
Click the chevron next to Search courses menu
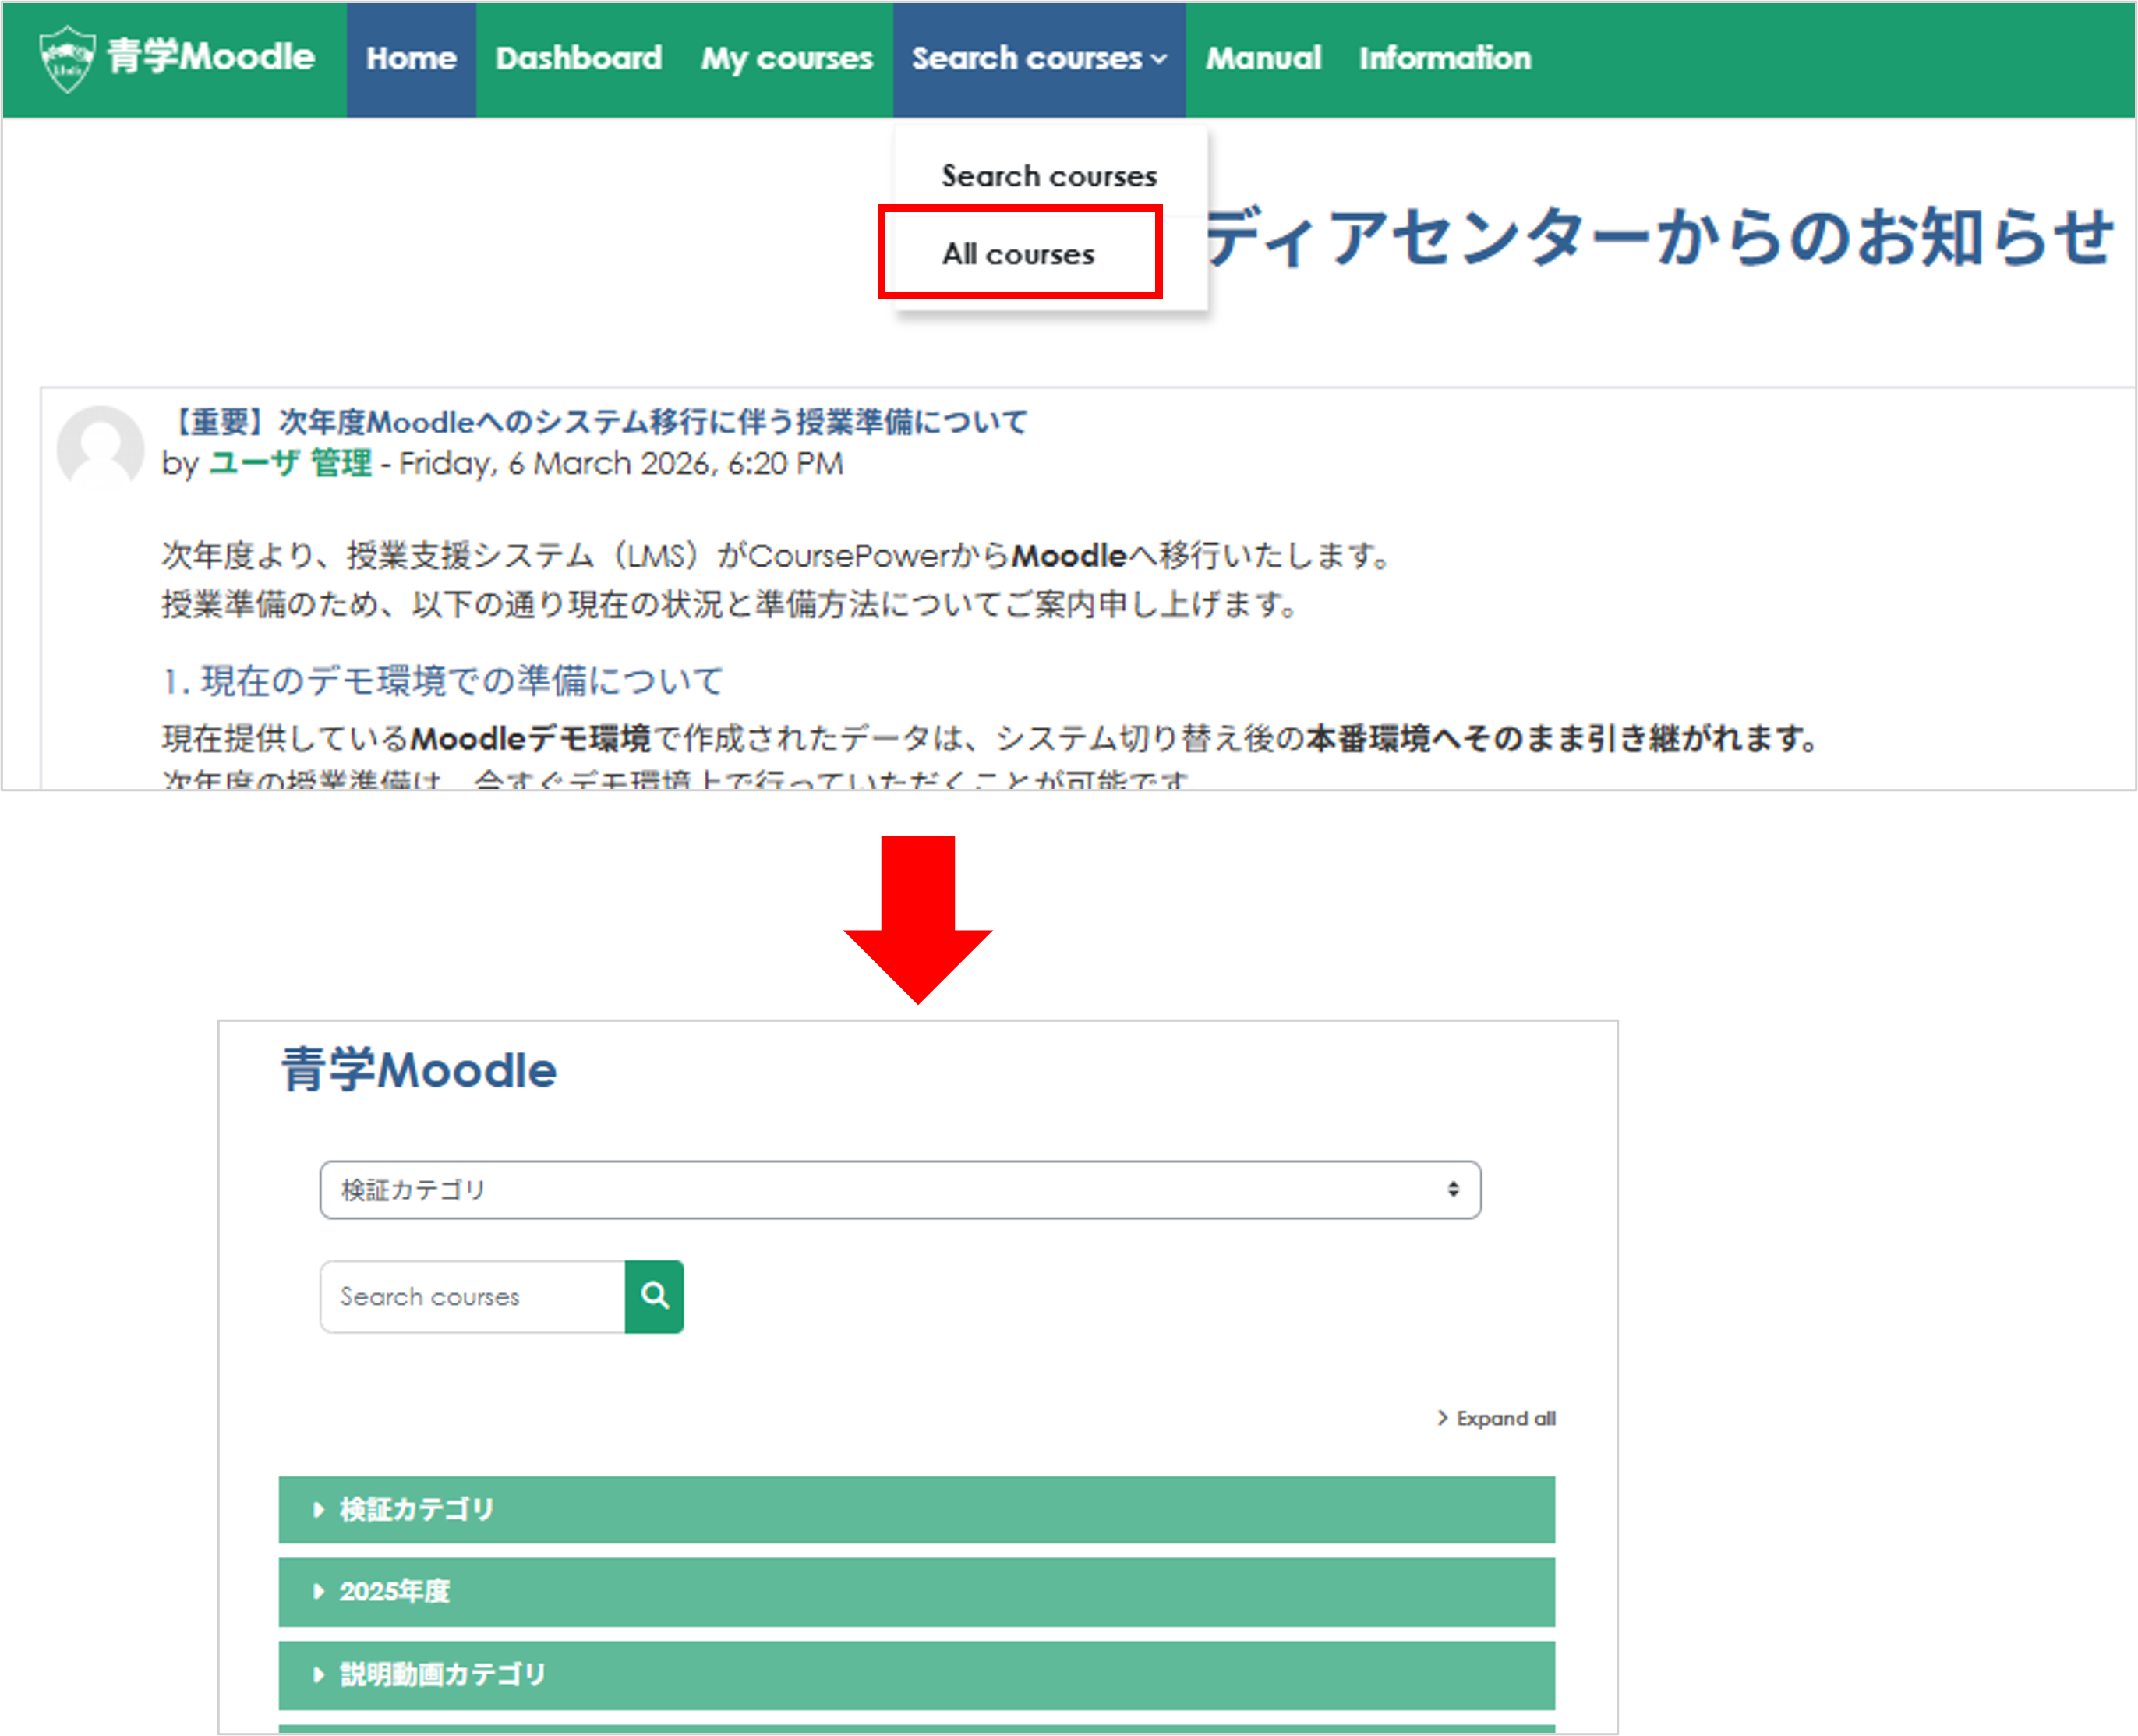click(x=1159, y=59)
